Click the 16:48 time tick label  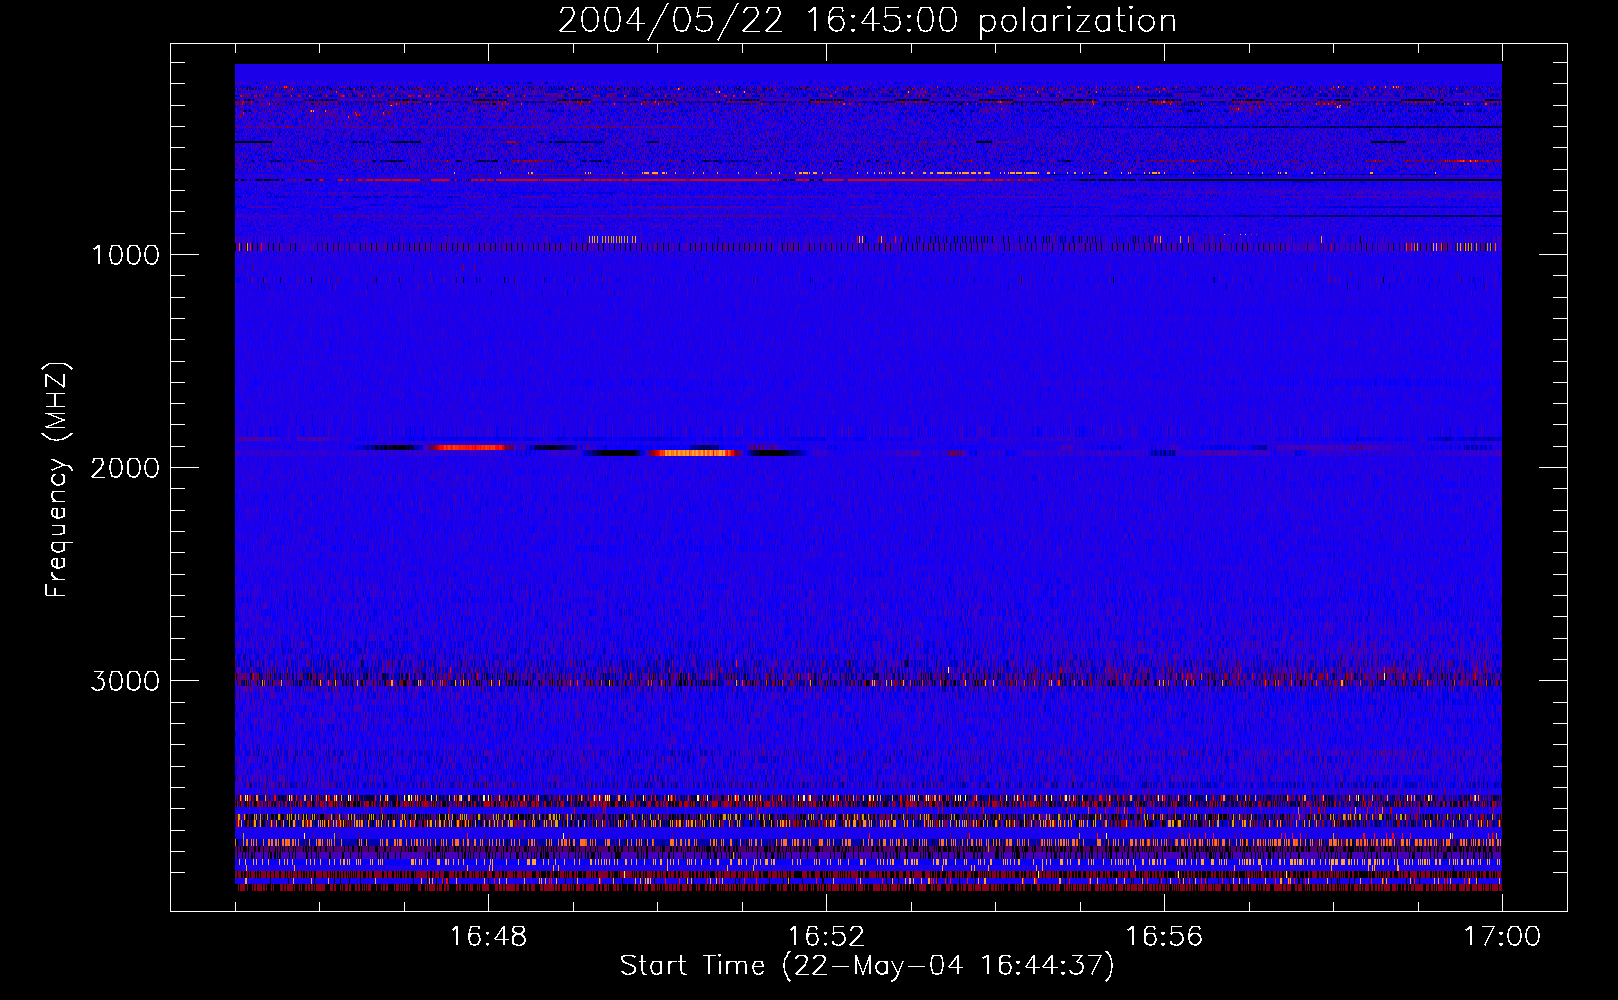coord(489,937)
